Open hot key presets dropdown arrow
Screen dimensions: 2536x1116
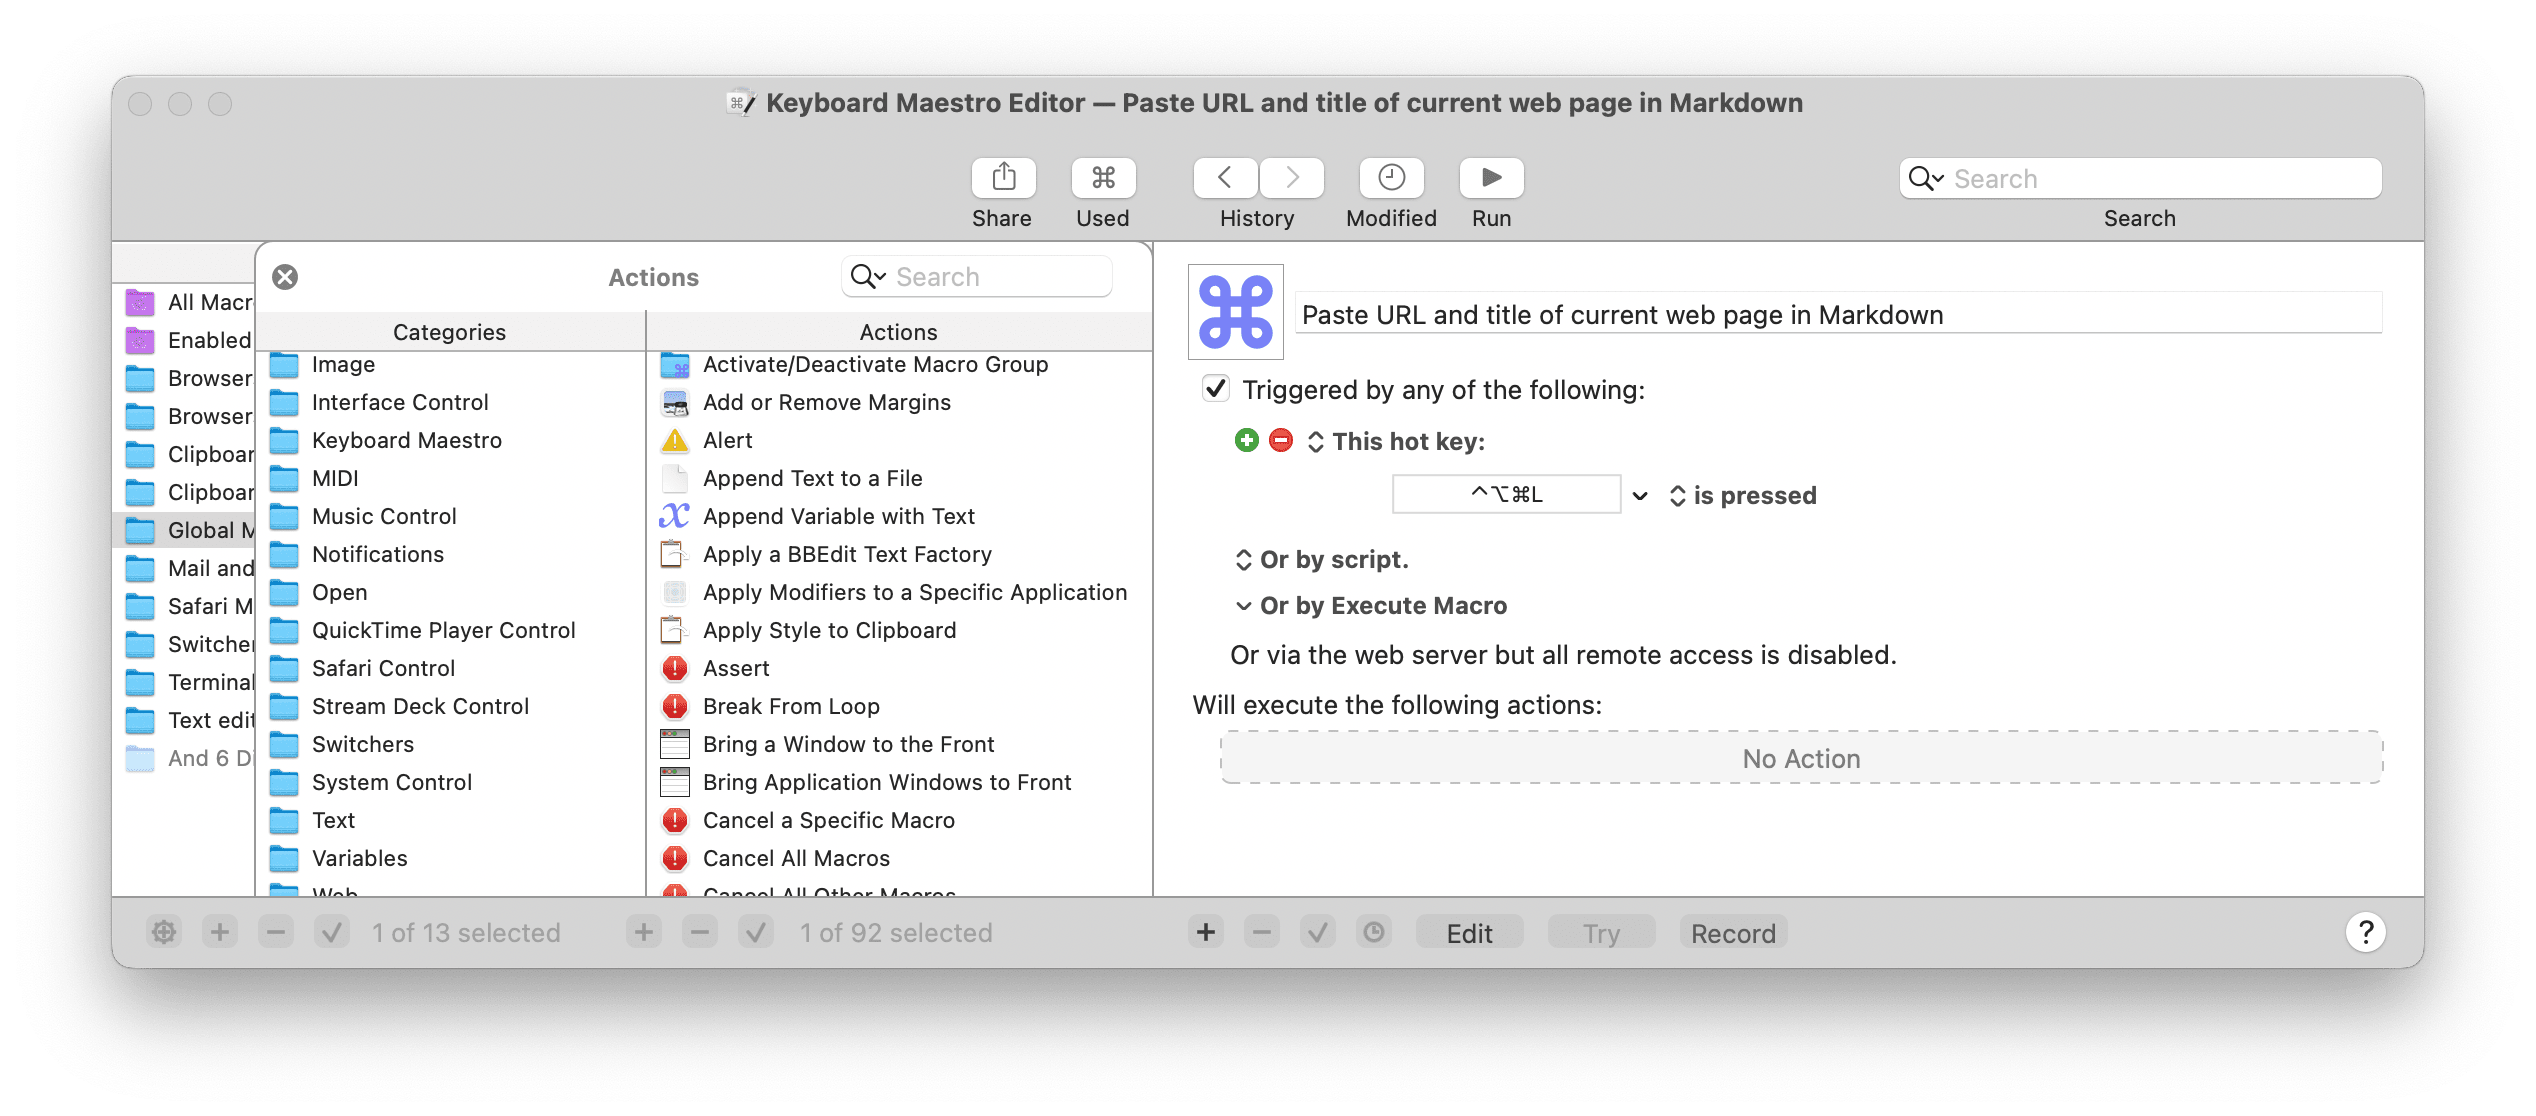(1640, 495)
